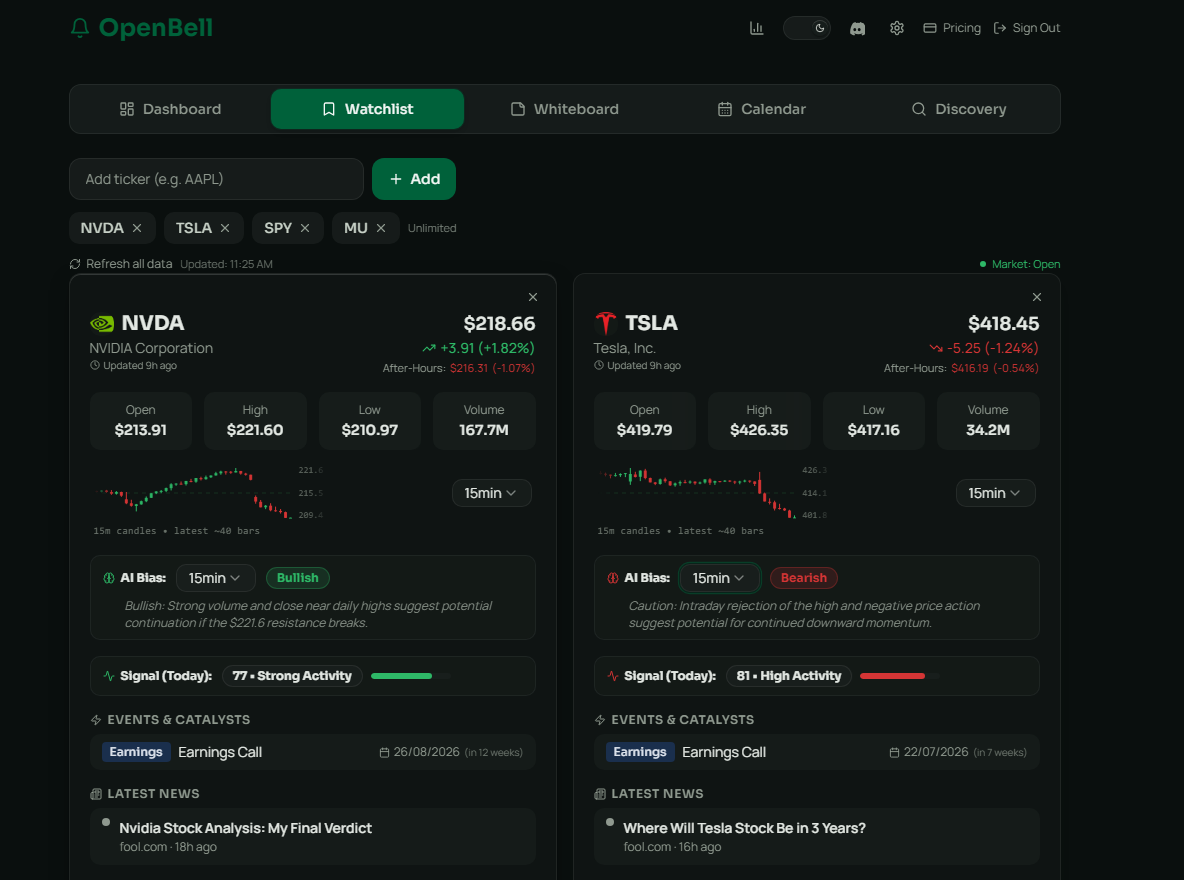Click NVDA Open $213.91 tile
The image size is (1184, 880).
point(140,421)
